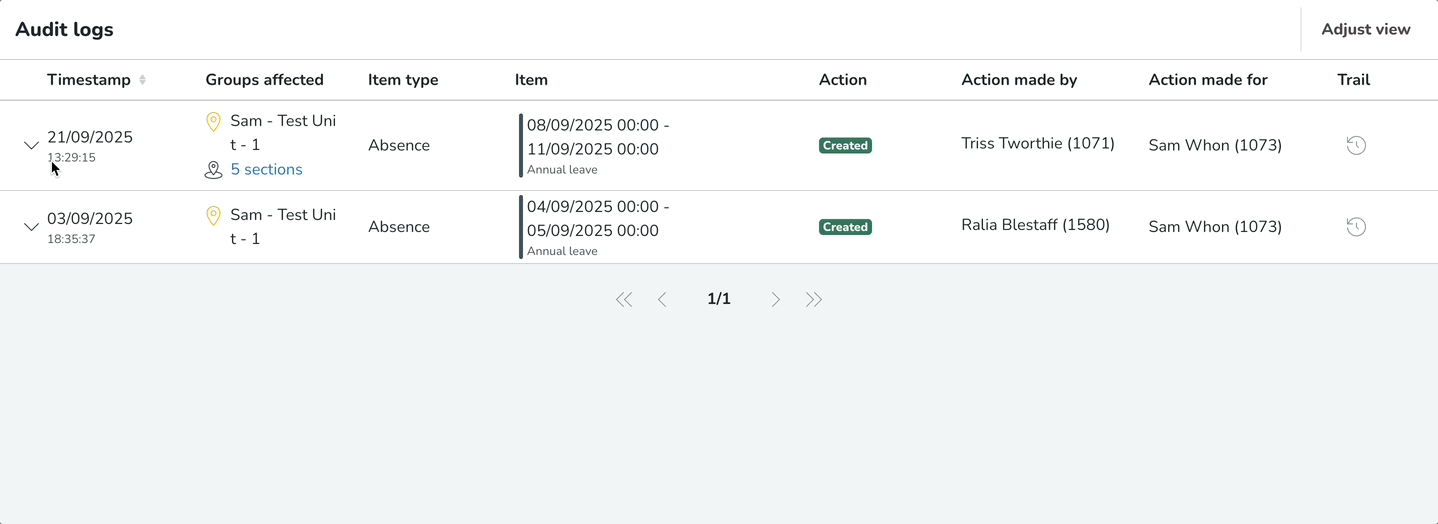Click Created badge in Ralia Blestaff row
The width and height of the screenshot is (1438, 524).
845,227
